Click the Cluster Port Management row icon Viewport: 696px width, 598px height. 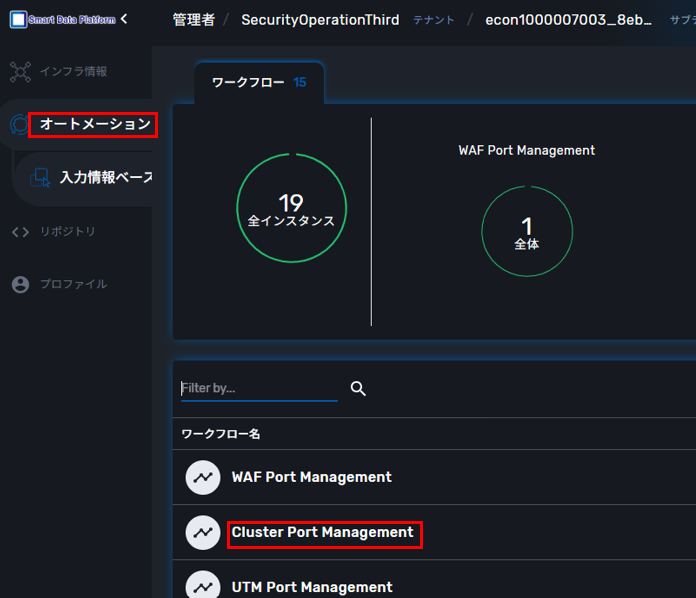pos(203,533)
